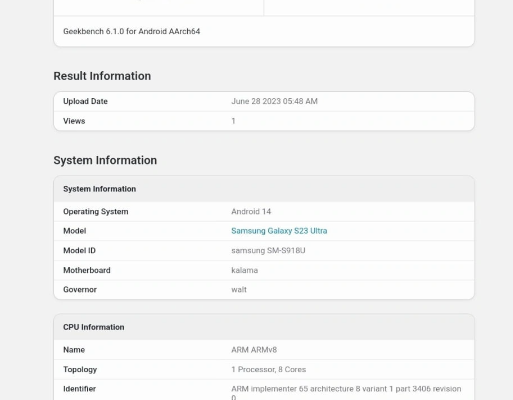Click the Model row label

point(75,231)
